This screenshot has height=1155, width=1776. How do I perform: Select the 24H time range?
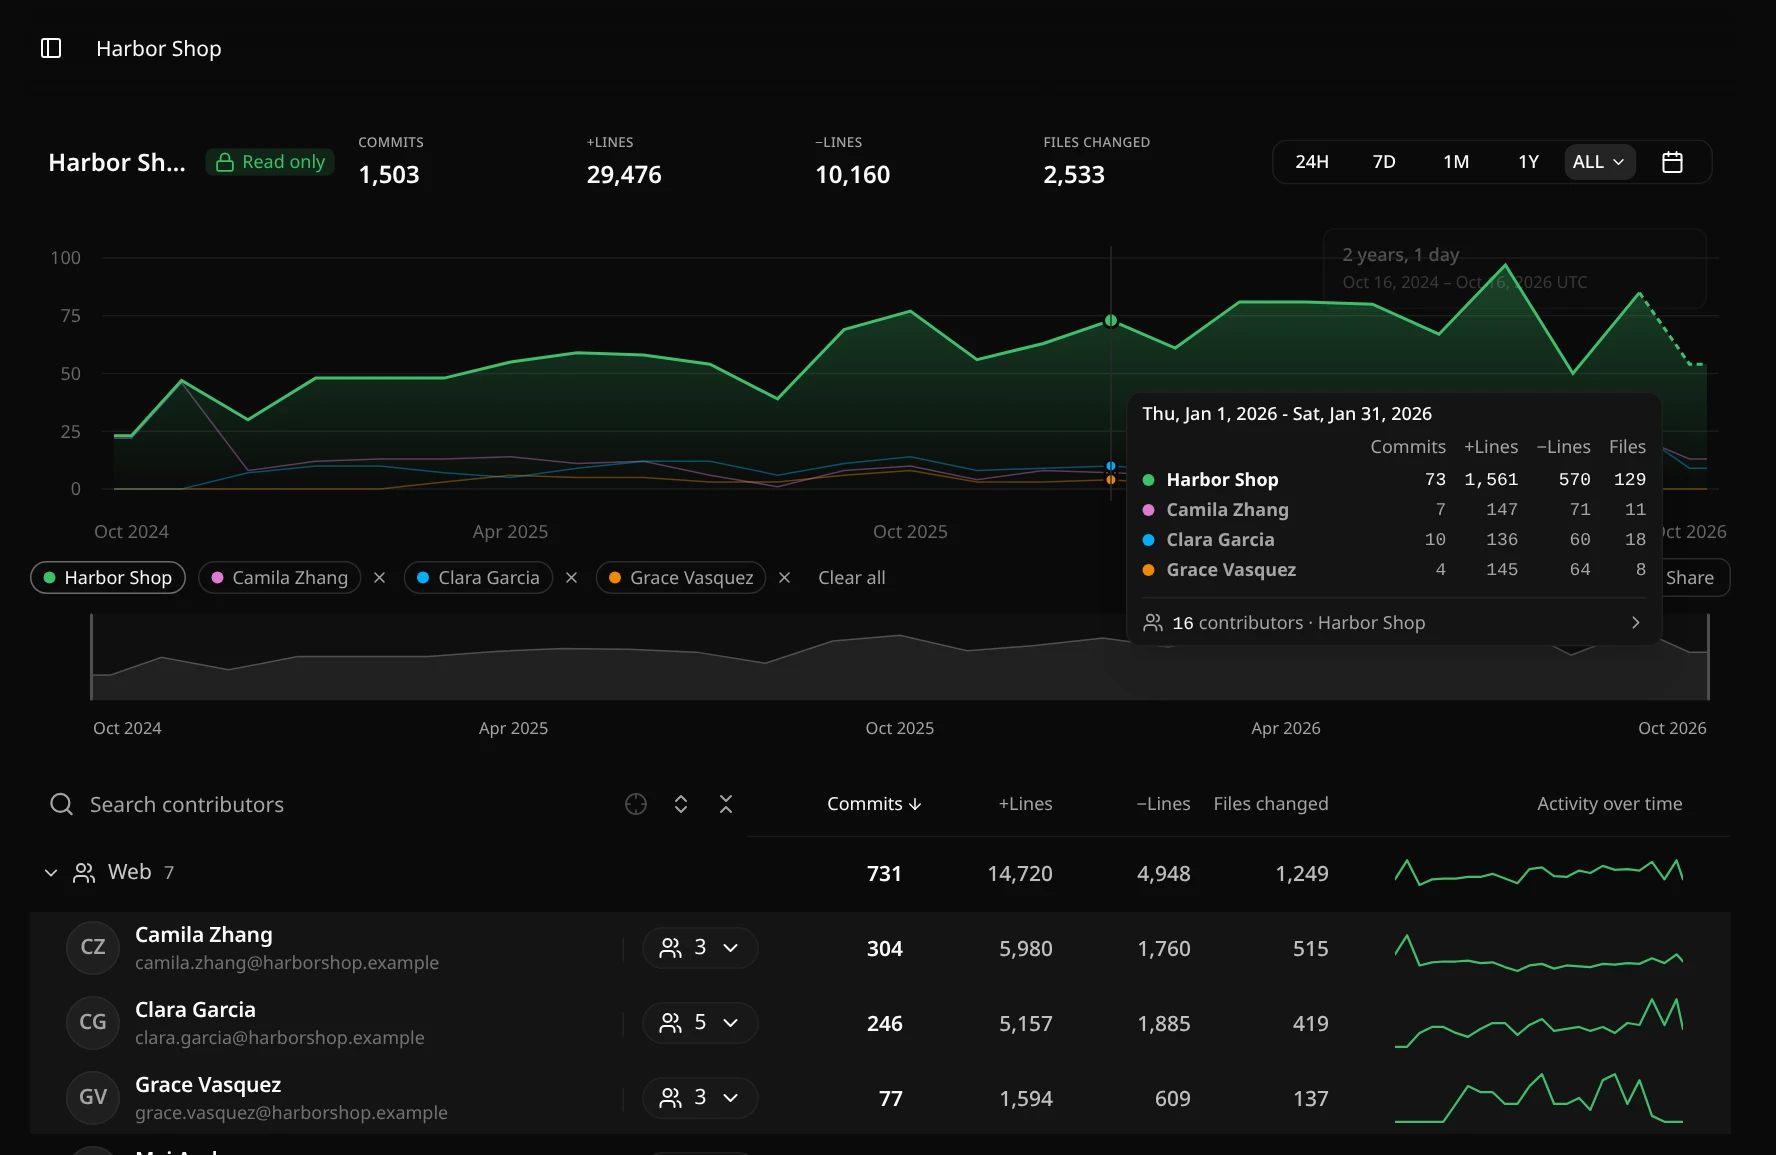pos(1312,162)
